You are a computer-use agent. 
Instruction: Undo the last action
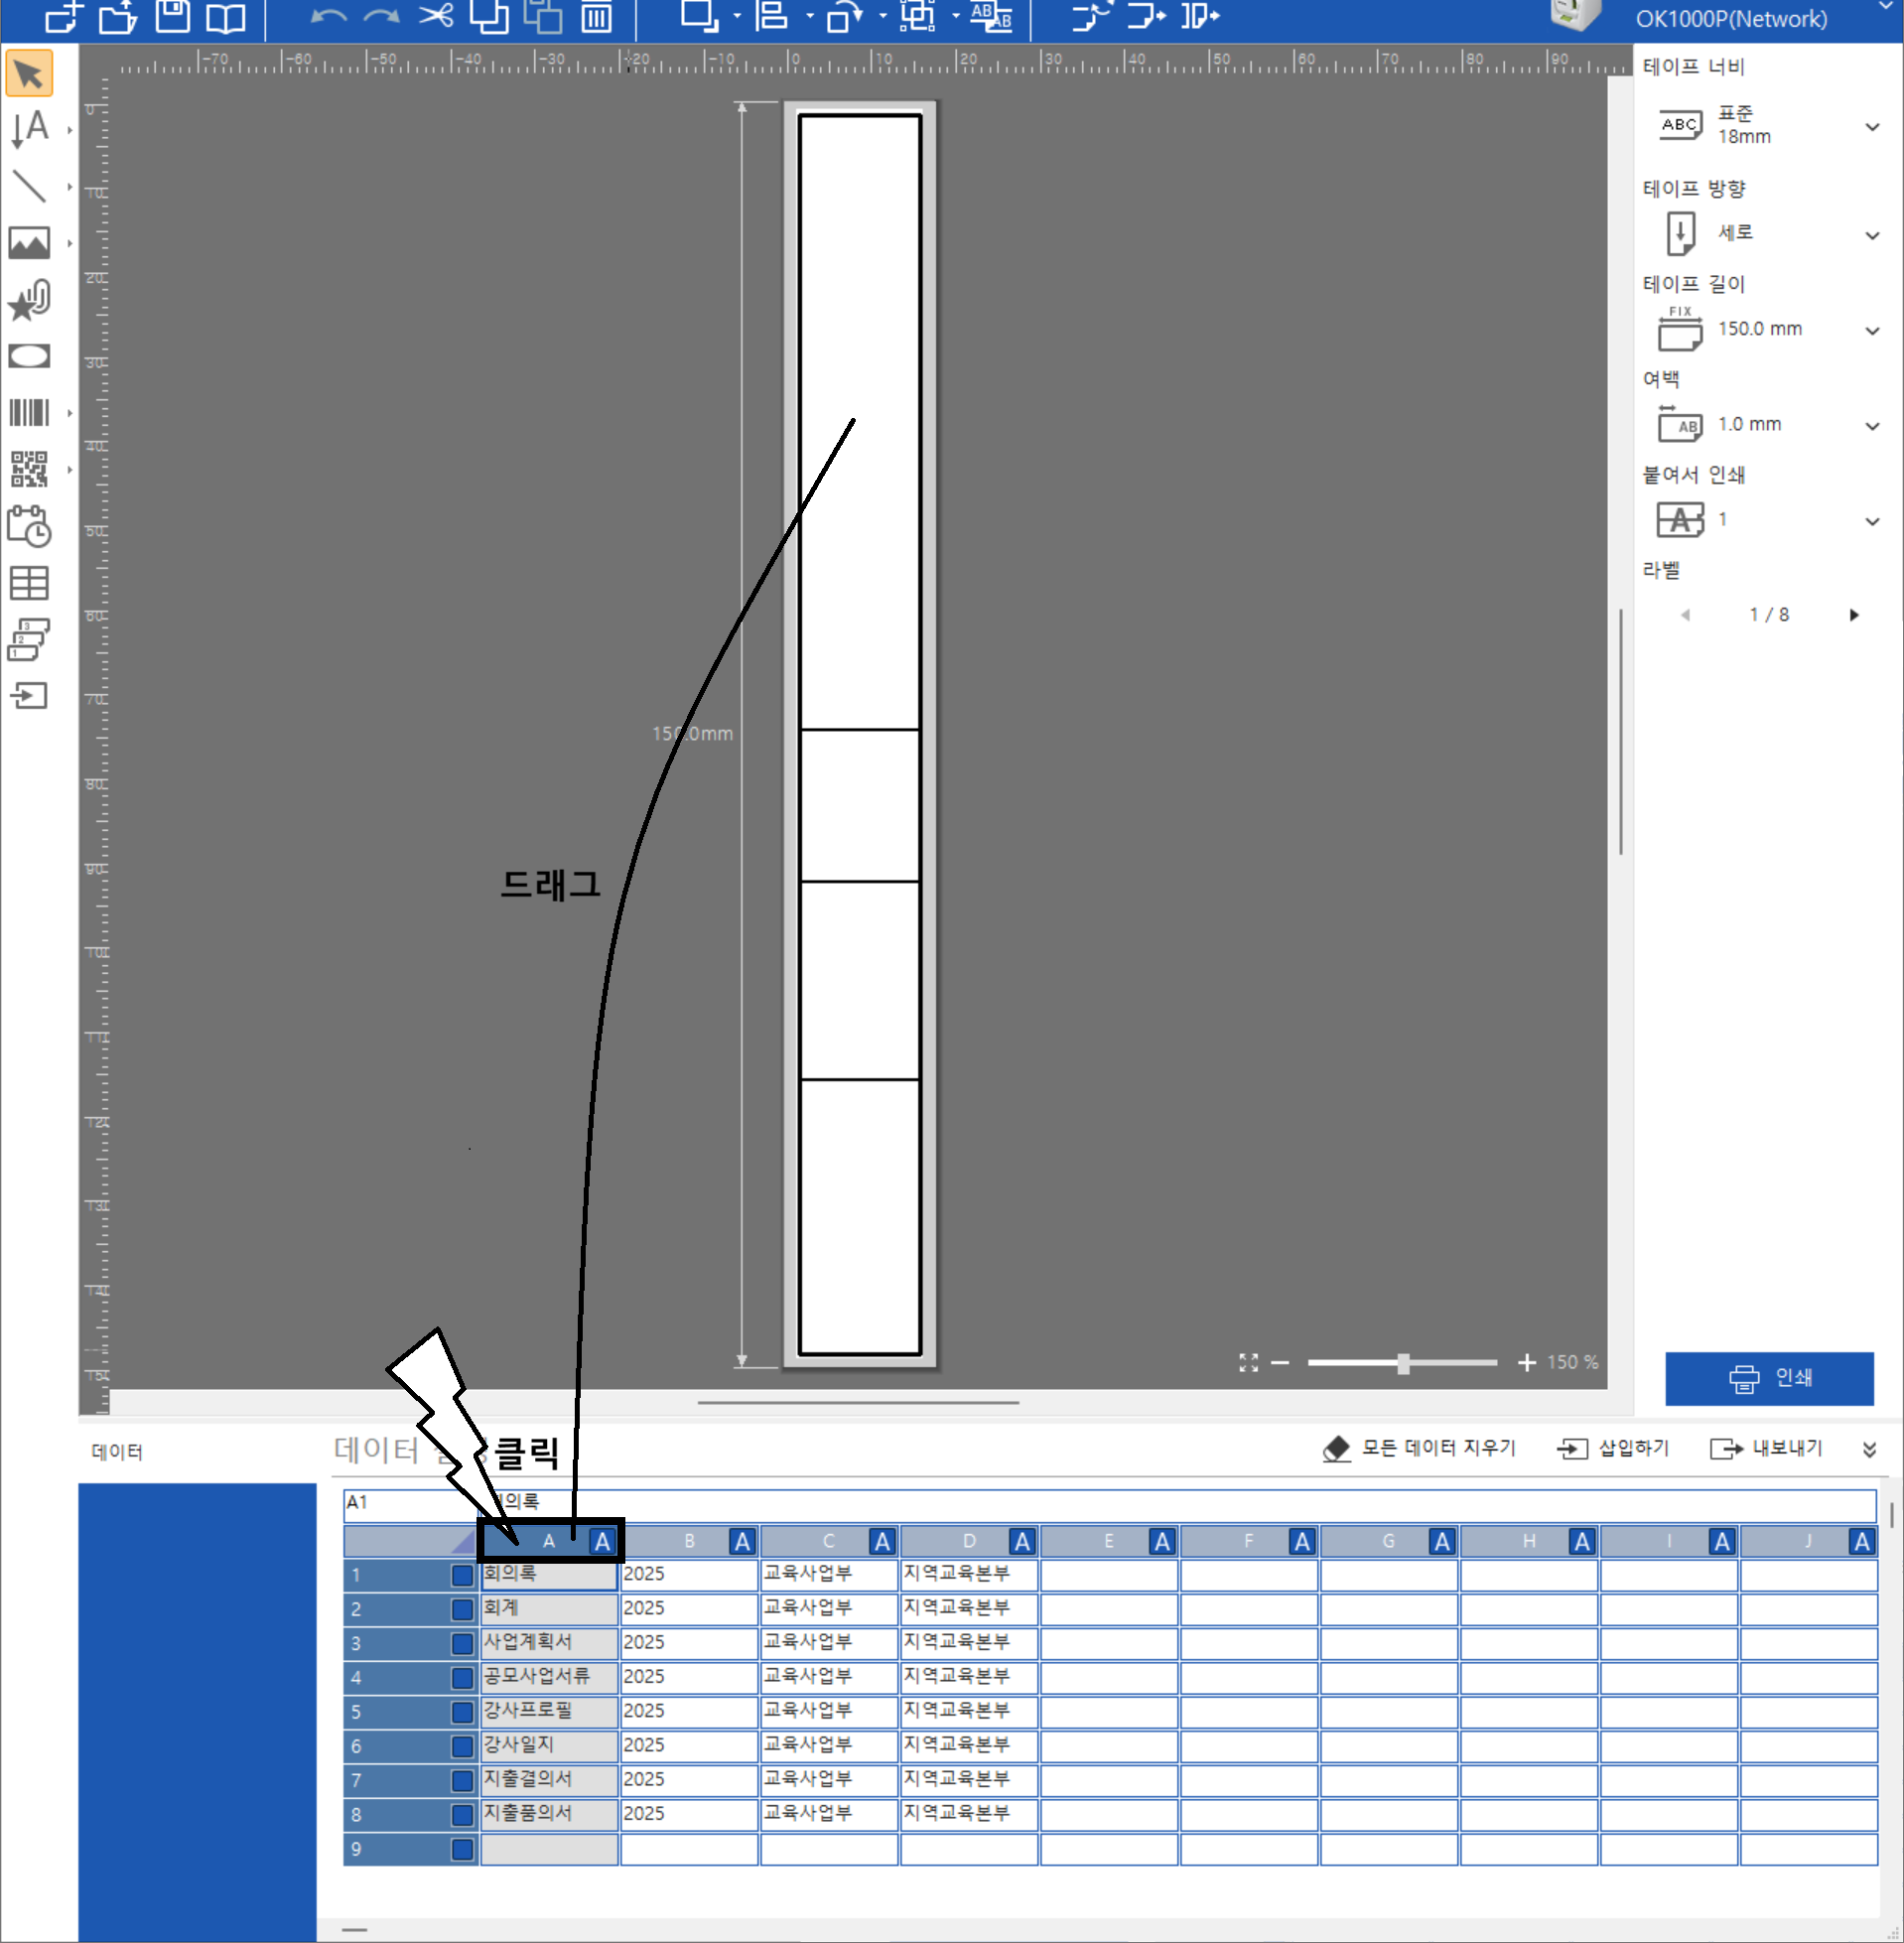(328, 17)
